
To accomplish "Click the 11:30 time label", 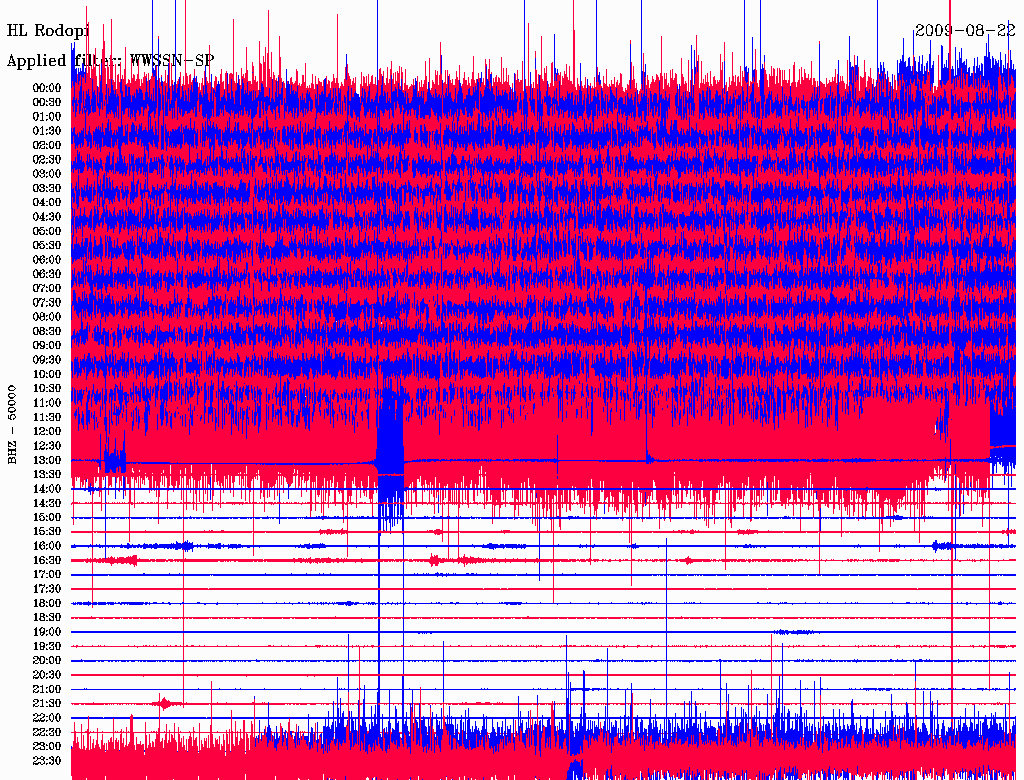I will (46, 417).
